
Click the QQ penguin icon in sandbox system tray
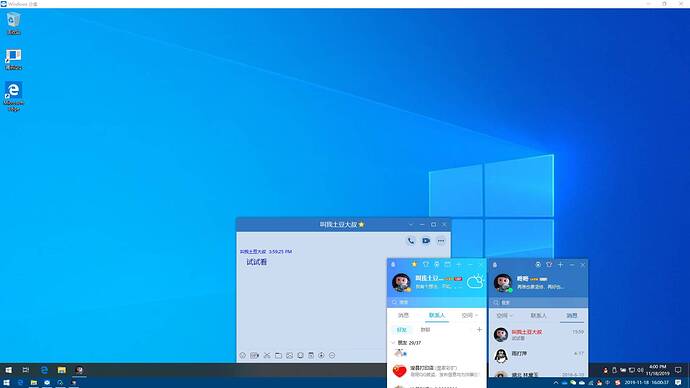[606, 370]
